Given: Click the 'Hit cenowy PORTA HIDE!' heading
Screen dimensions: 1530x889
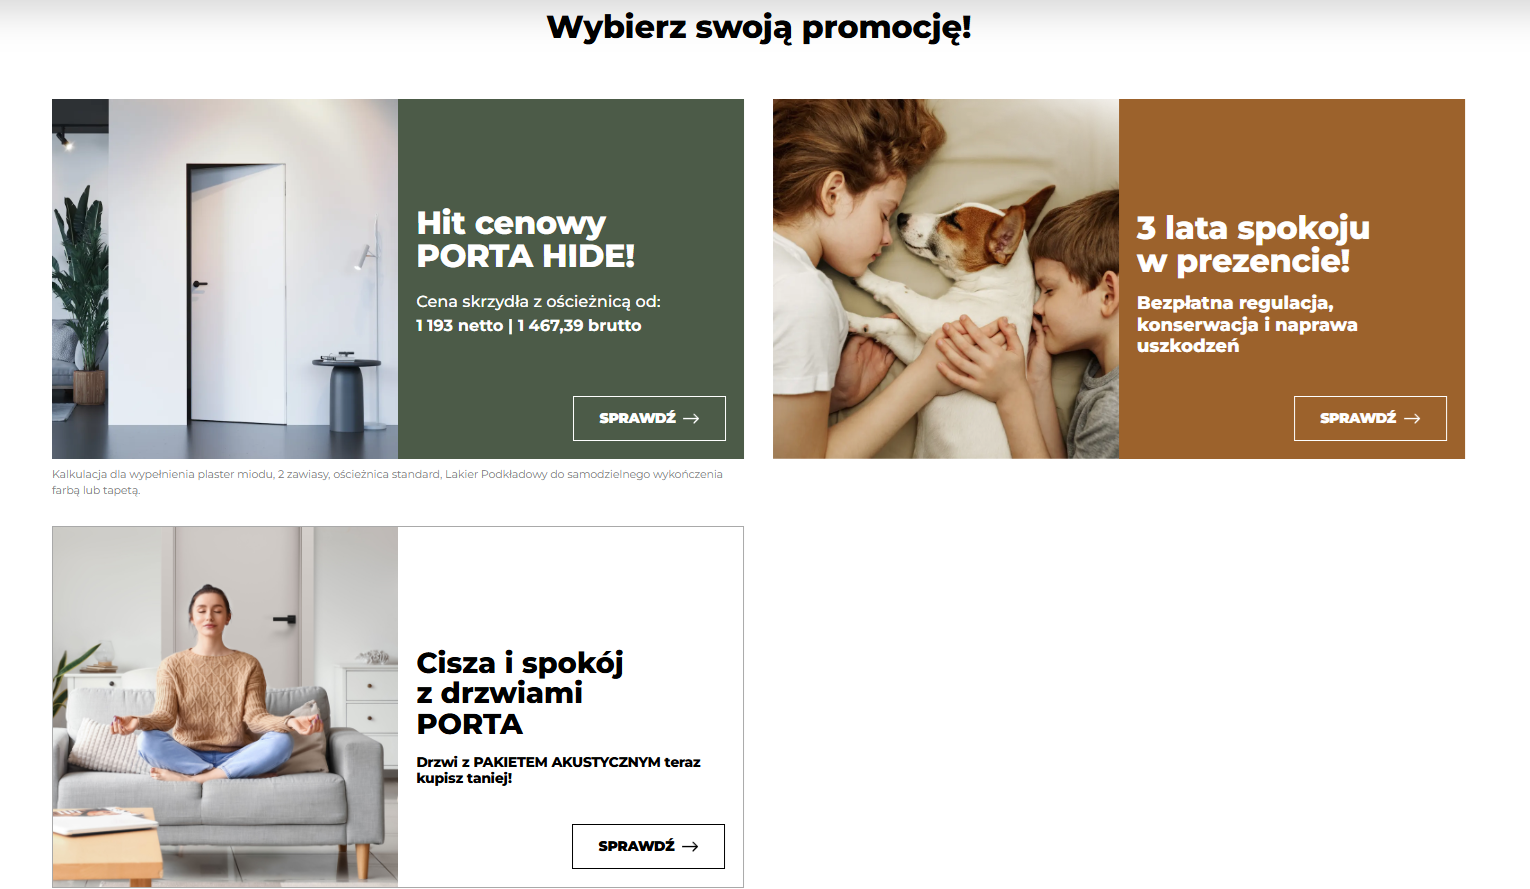Looking at the screenshot, I should (x=526, y=239).
